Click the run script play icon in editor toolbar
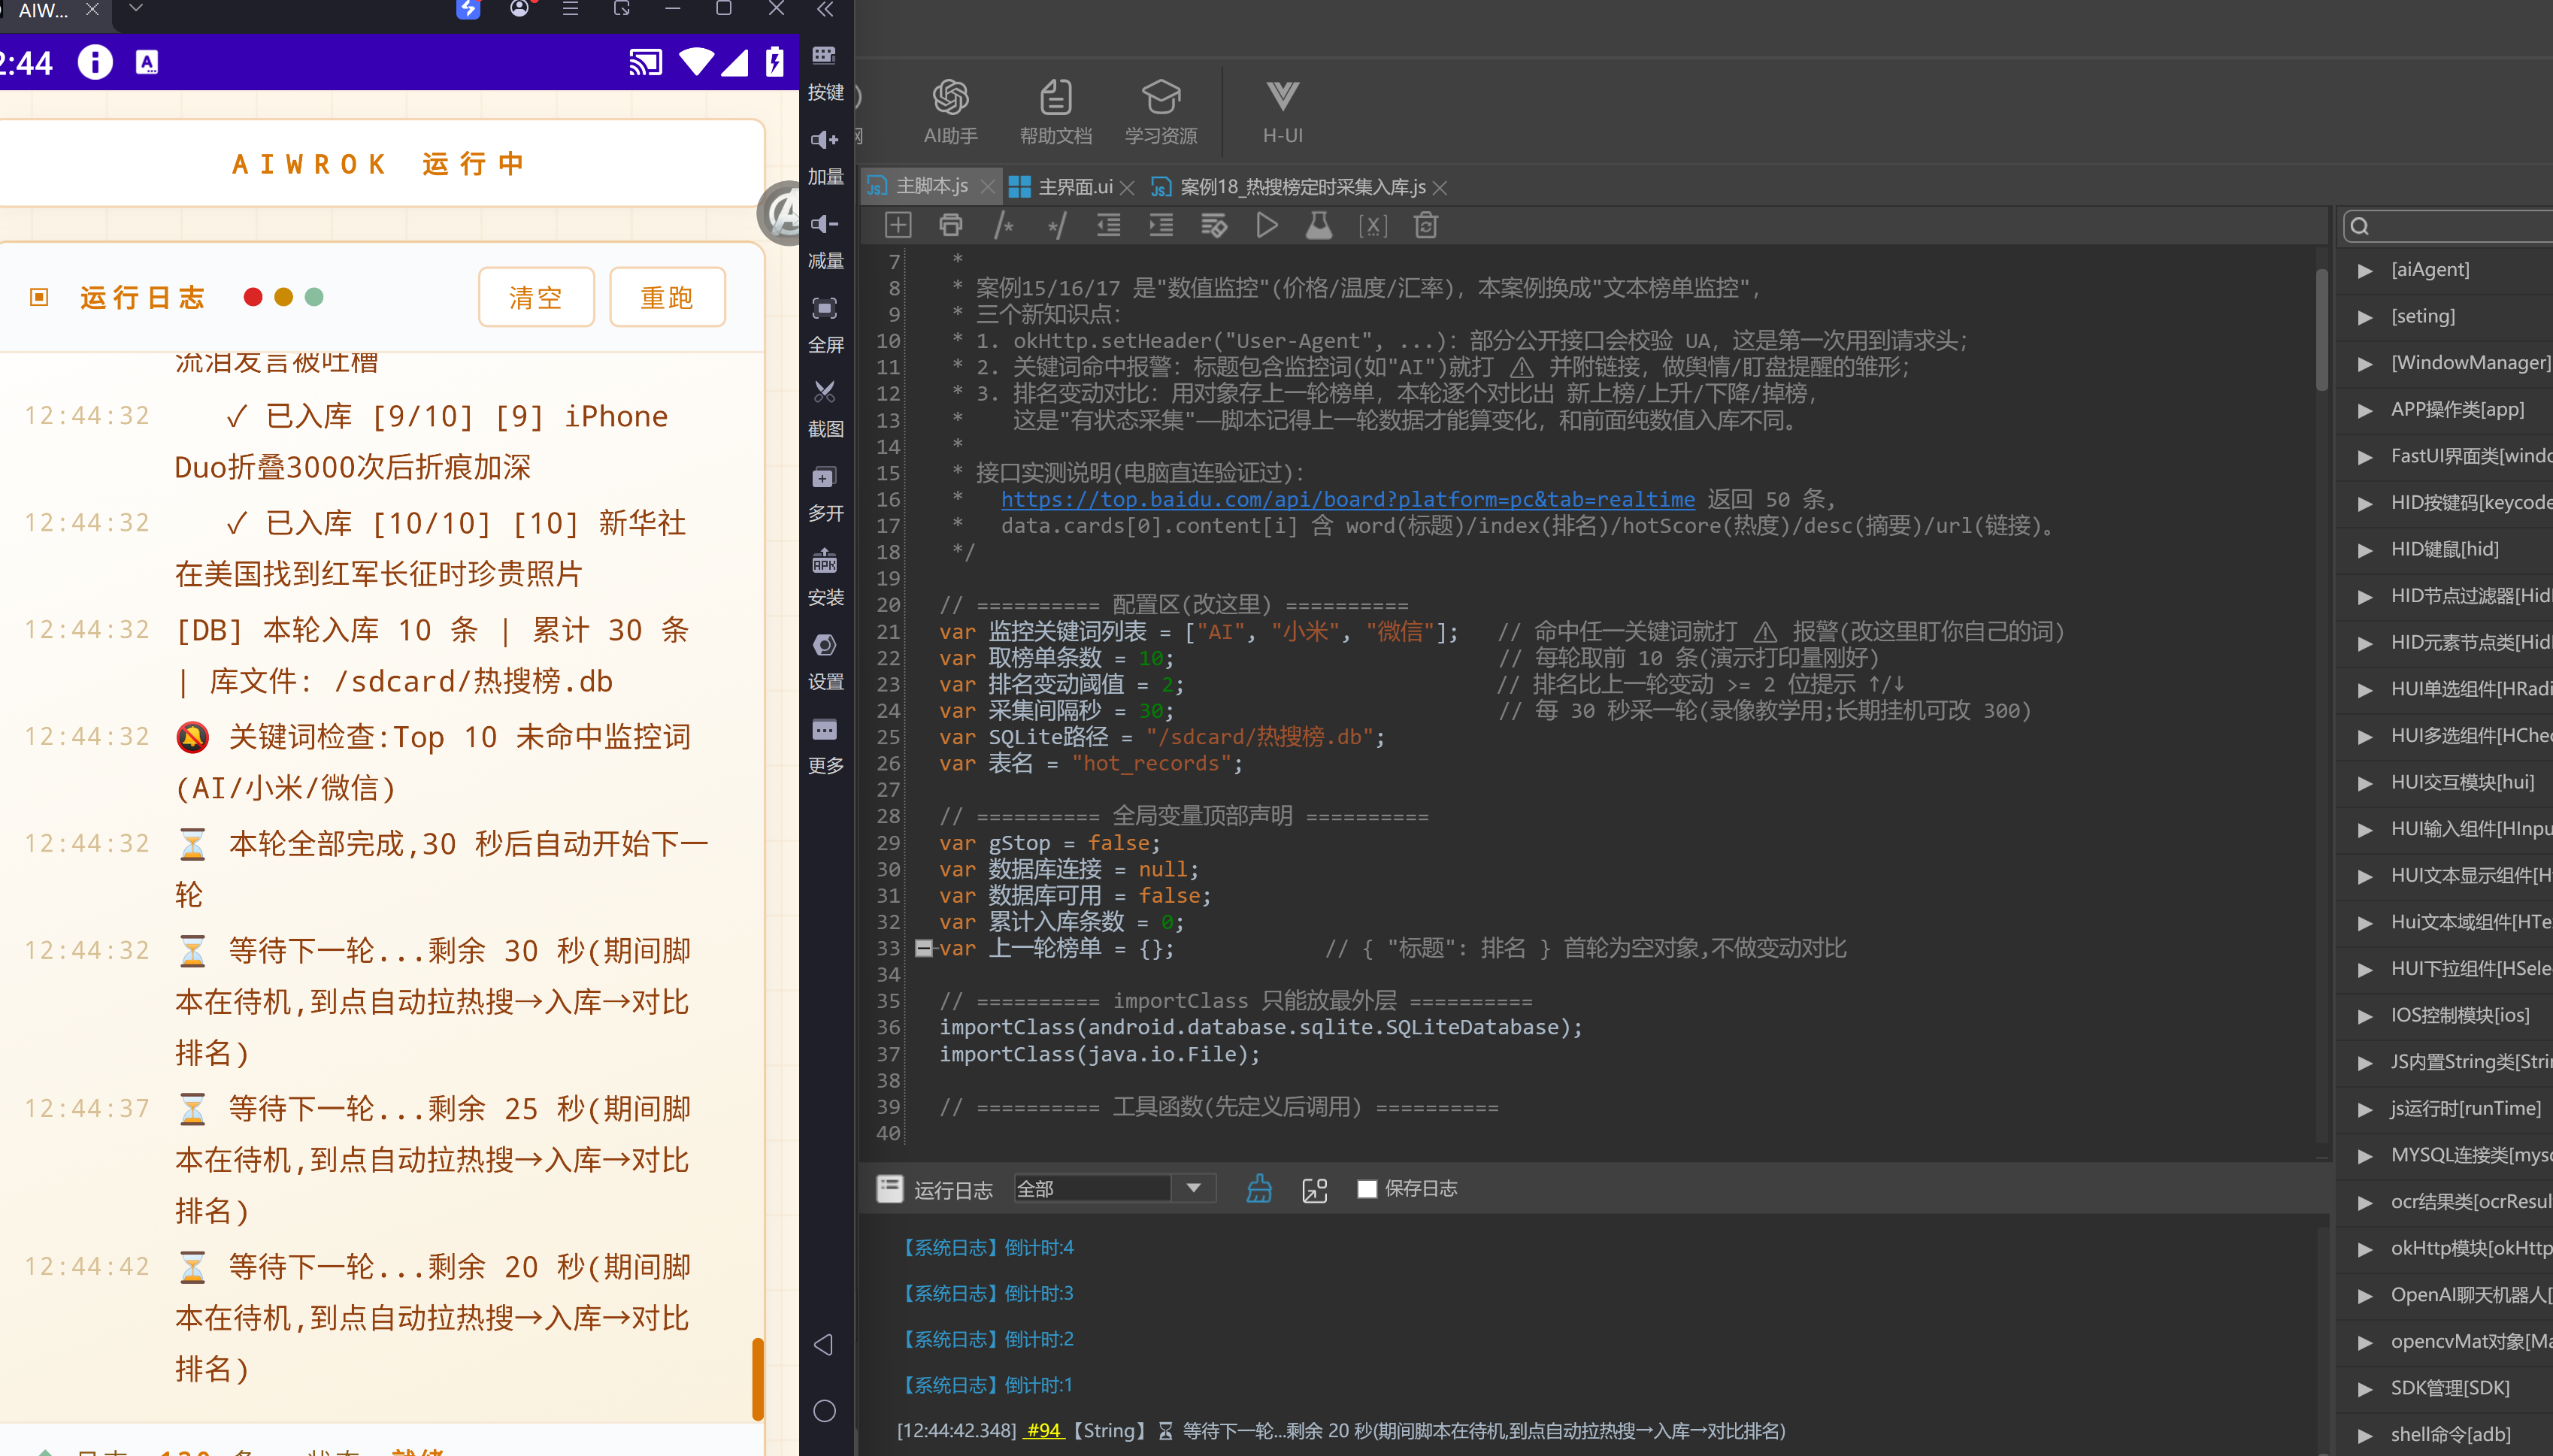Image resolution: width=2553 pixels, height=1456 pixels. (1266, 225)
